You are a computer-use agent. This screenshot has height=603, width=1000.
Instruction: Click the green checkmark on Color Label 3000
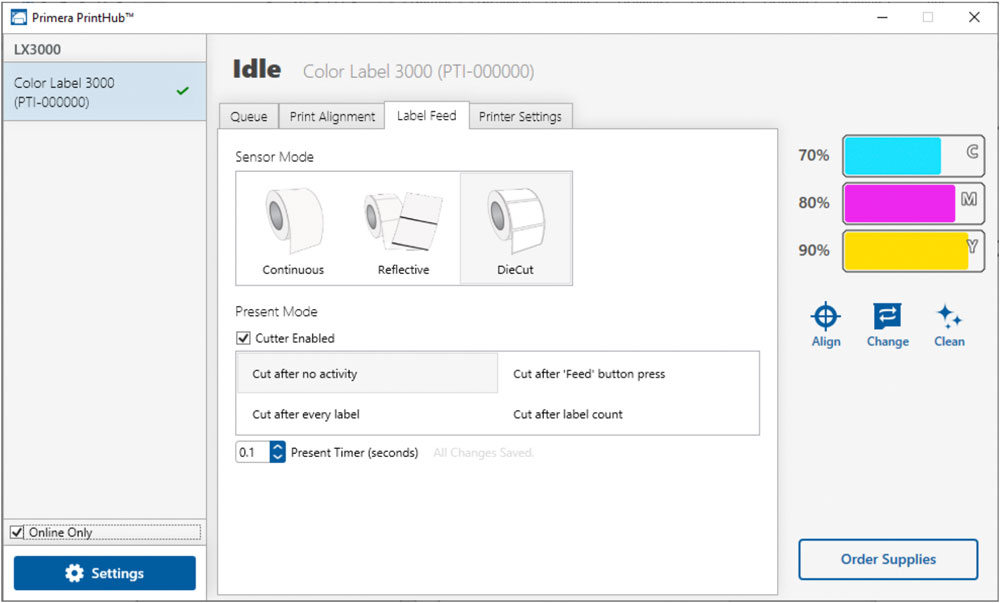(182, 91)
